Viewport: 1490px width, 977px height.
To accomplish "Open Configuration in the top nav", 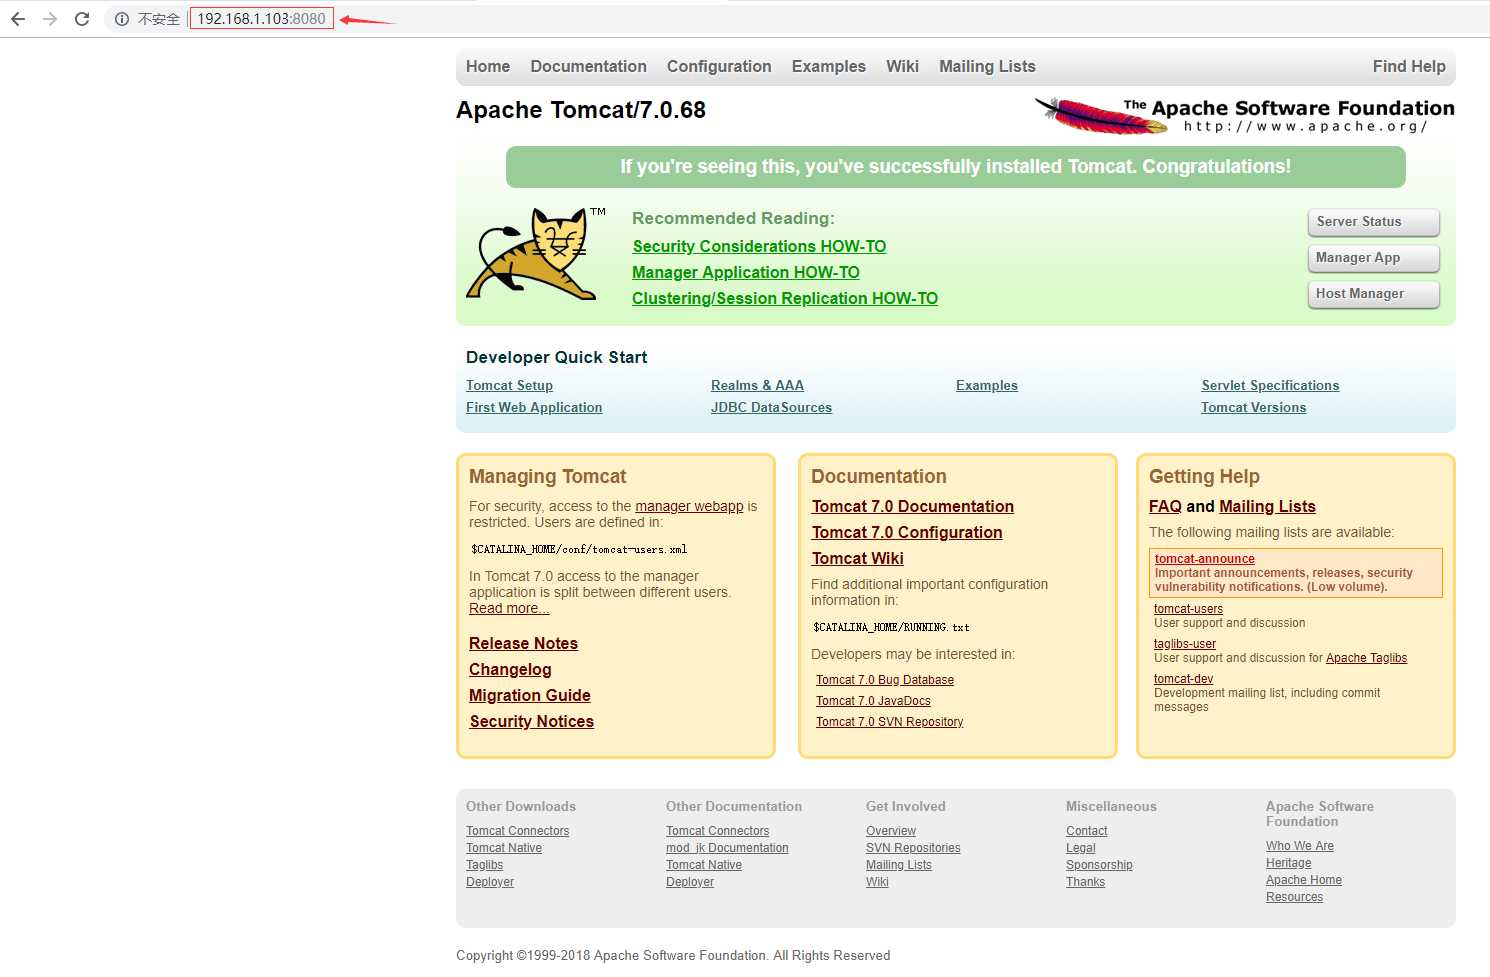I will [719, 67].
